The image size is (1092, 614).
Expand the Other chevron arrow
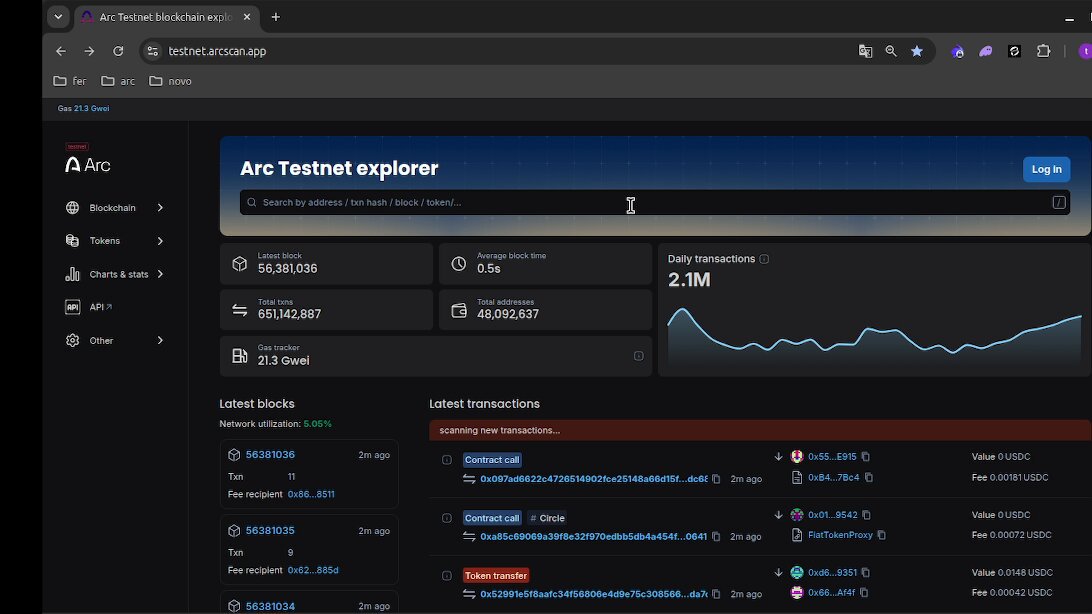click(x=160, y=340)
